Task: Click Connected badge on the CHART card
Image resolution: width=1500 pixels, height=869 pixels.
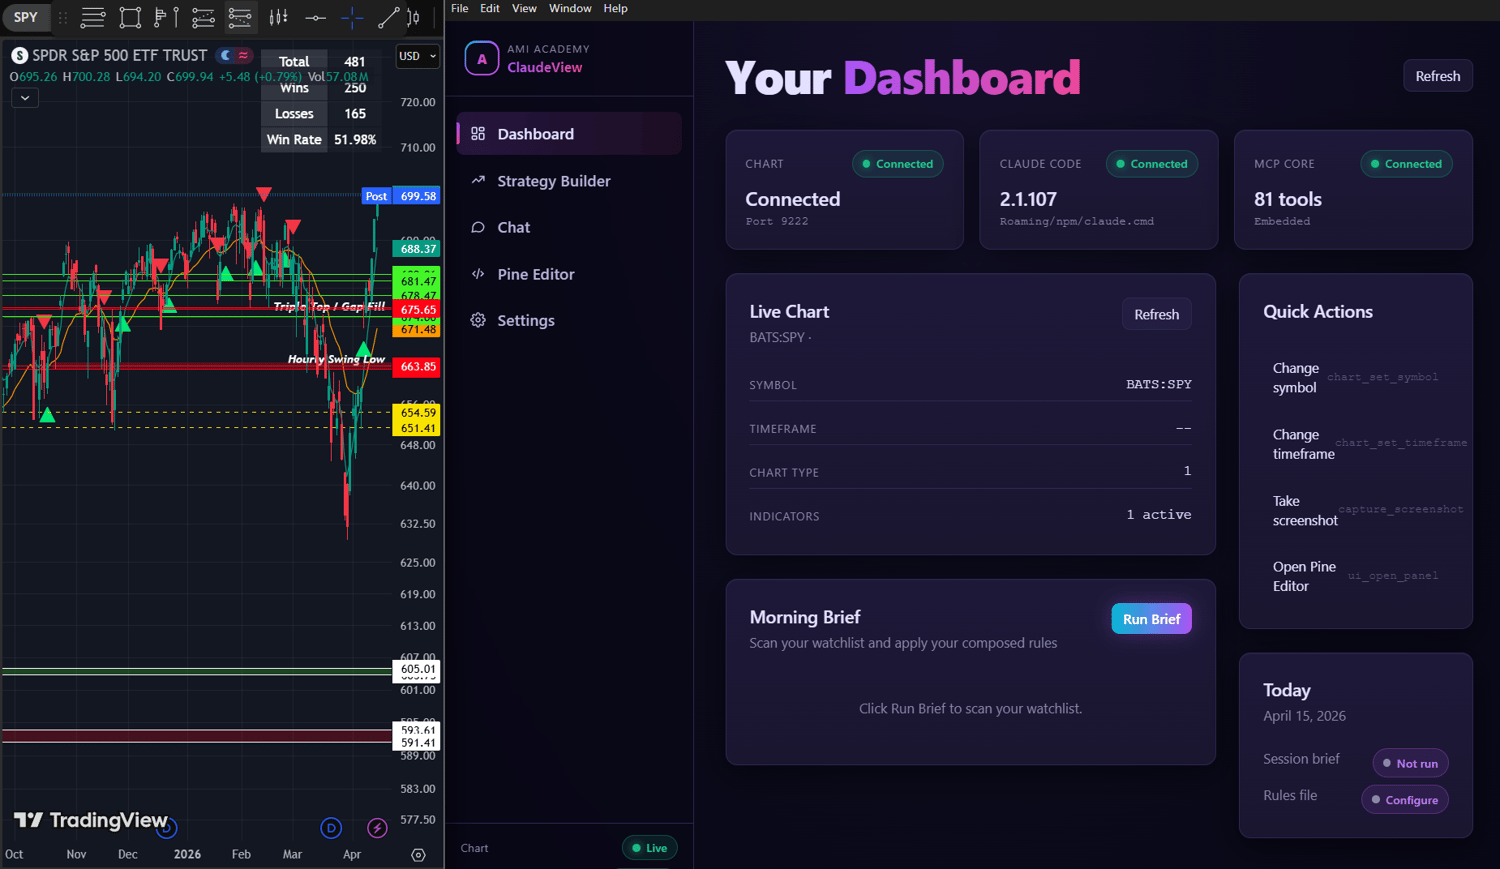Action: coord(898,164)
